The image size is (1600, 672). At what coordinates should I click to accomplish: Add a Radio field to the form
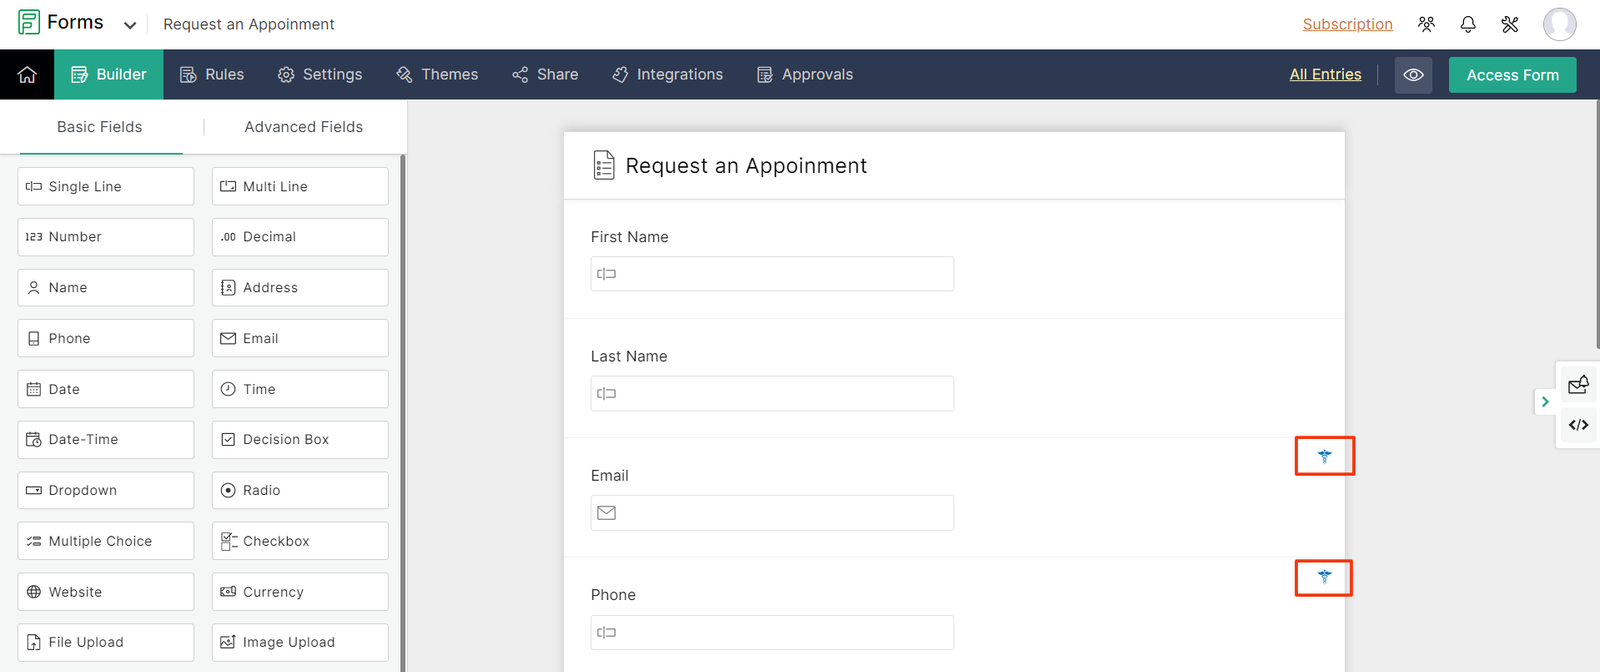coord(299,490)
